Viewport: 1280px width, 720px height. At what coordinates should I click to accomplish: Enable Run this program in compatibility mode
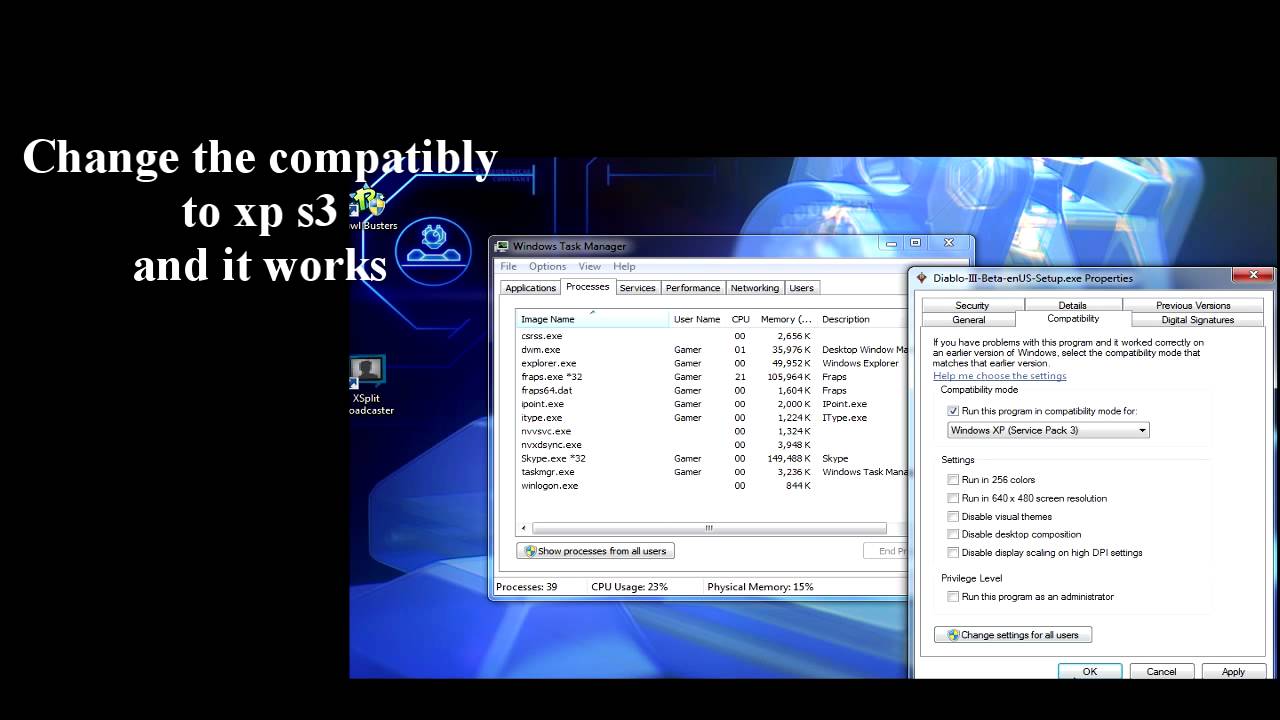pos(953,411)
